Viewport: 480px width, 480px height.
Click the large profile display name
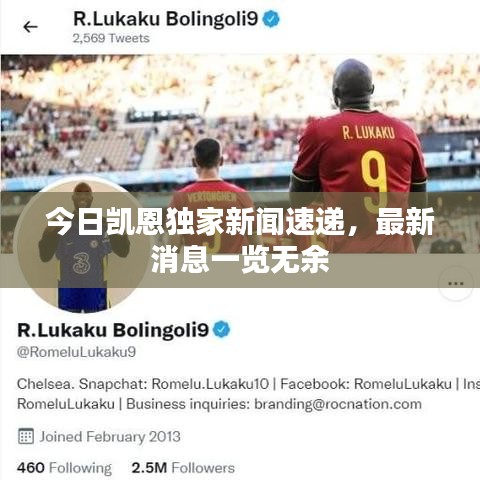113,330
